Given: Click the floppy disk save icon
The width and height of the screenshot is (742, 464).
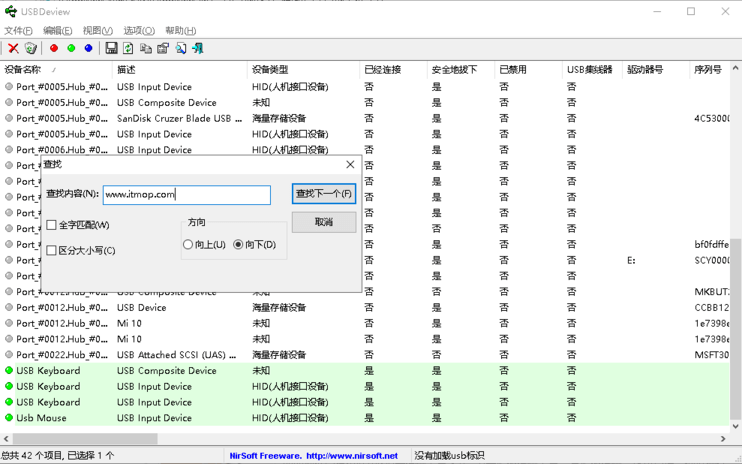Looking at the screenshot, I should click(111, 48).
